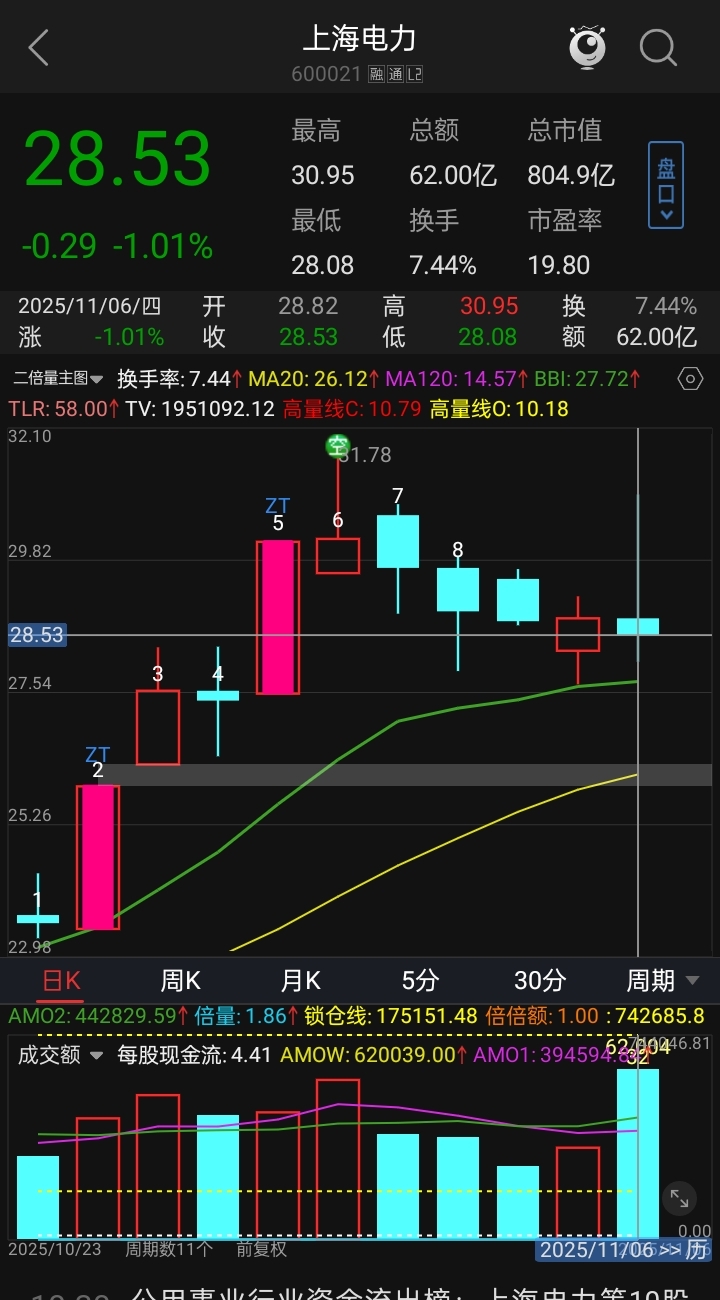Tap 锁仓线: 175151.48 value

coord(391,1016)
